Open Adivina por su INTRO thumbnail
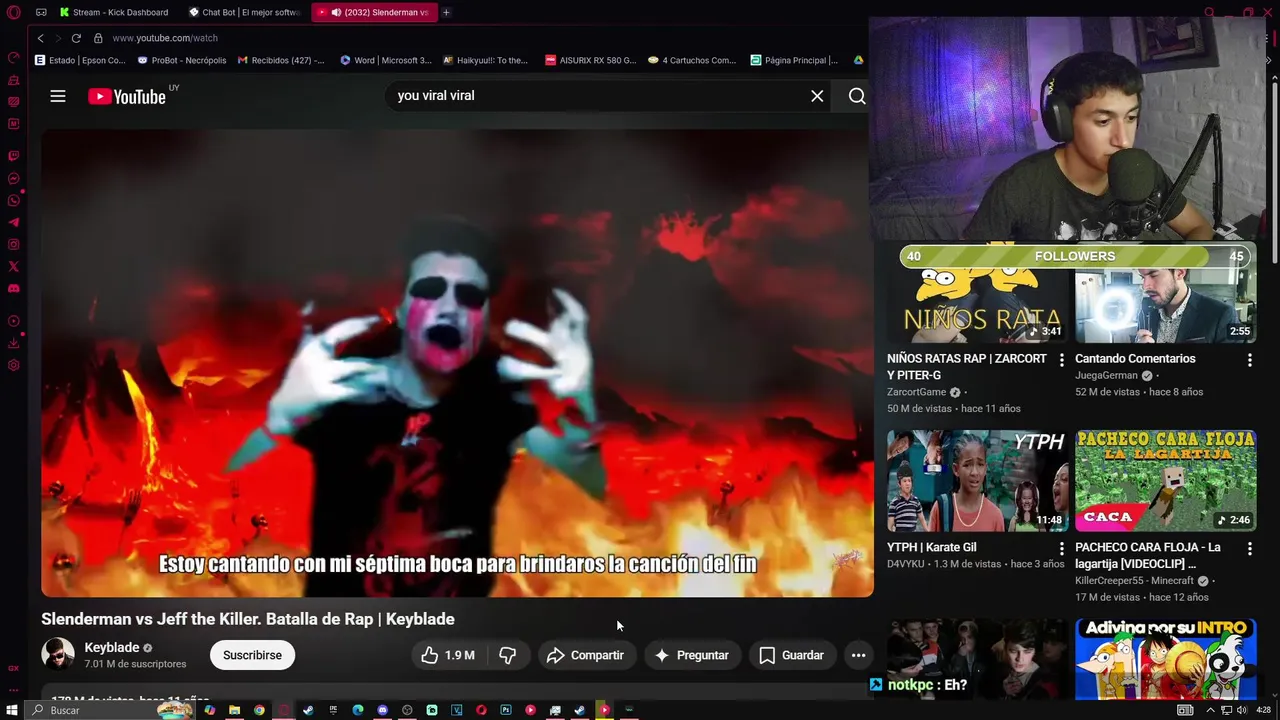Image resolution: width=1280 pixels, height=720 pixels. point(1165,659)
